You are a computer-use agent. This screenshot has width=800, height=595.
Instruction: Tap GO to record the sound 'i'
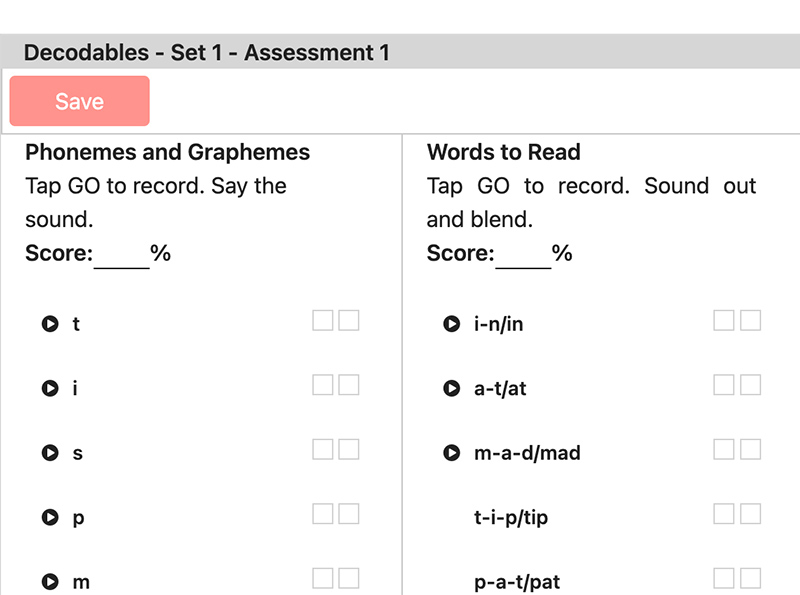click(x=48, y=388)
